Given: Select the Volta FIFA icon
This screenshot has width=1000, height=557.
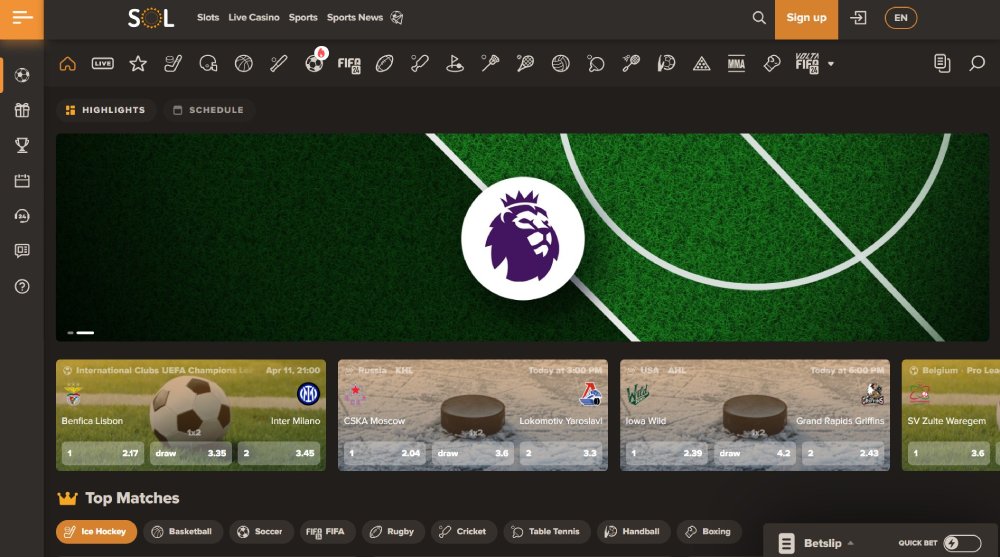Looking at the screenshot, I should [807, 63].
